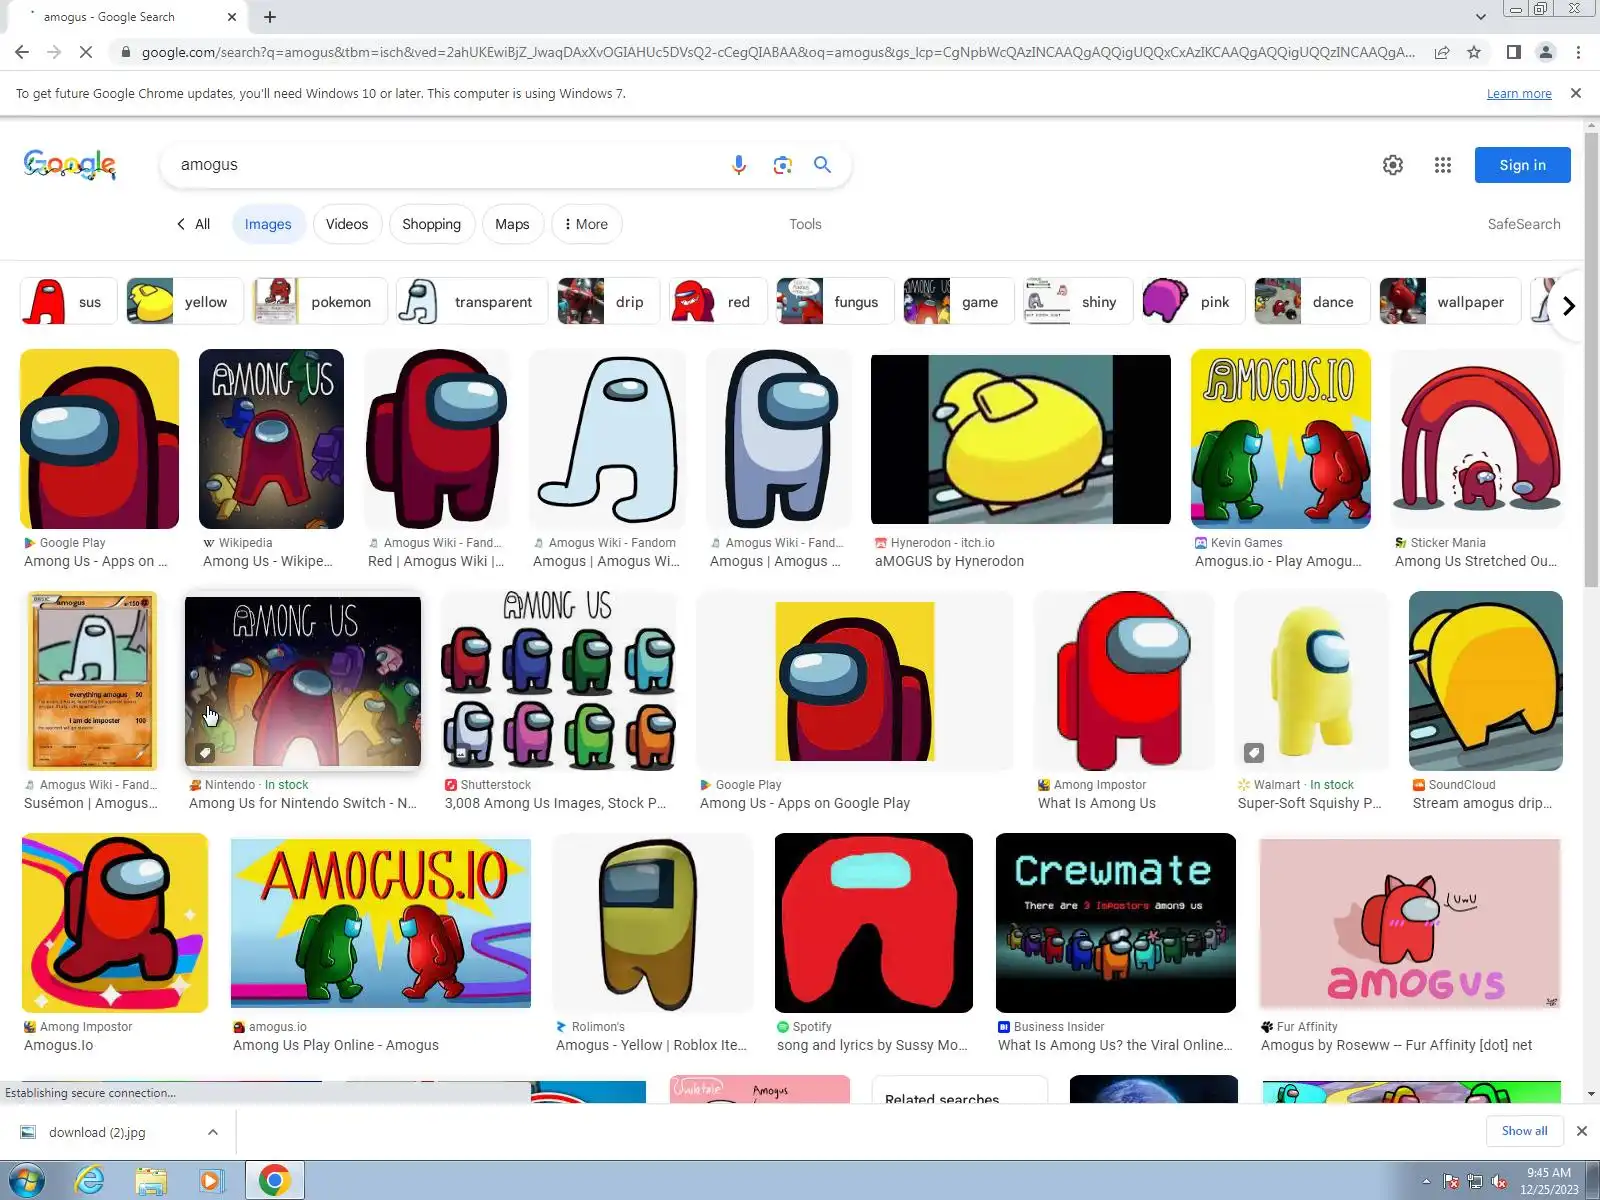Click the voice search microphone icon
This screenshot has height=1200, width=1600.
pos(738,165)
